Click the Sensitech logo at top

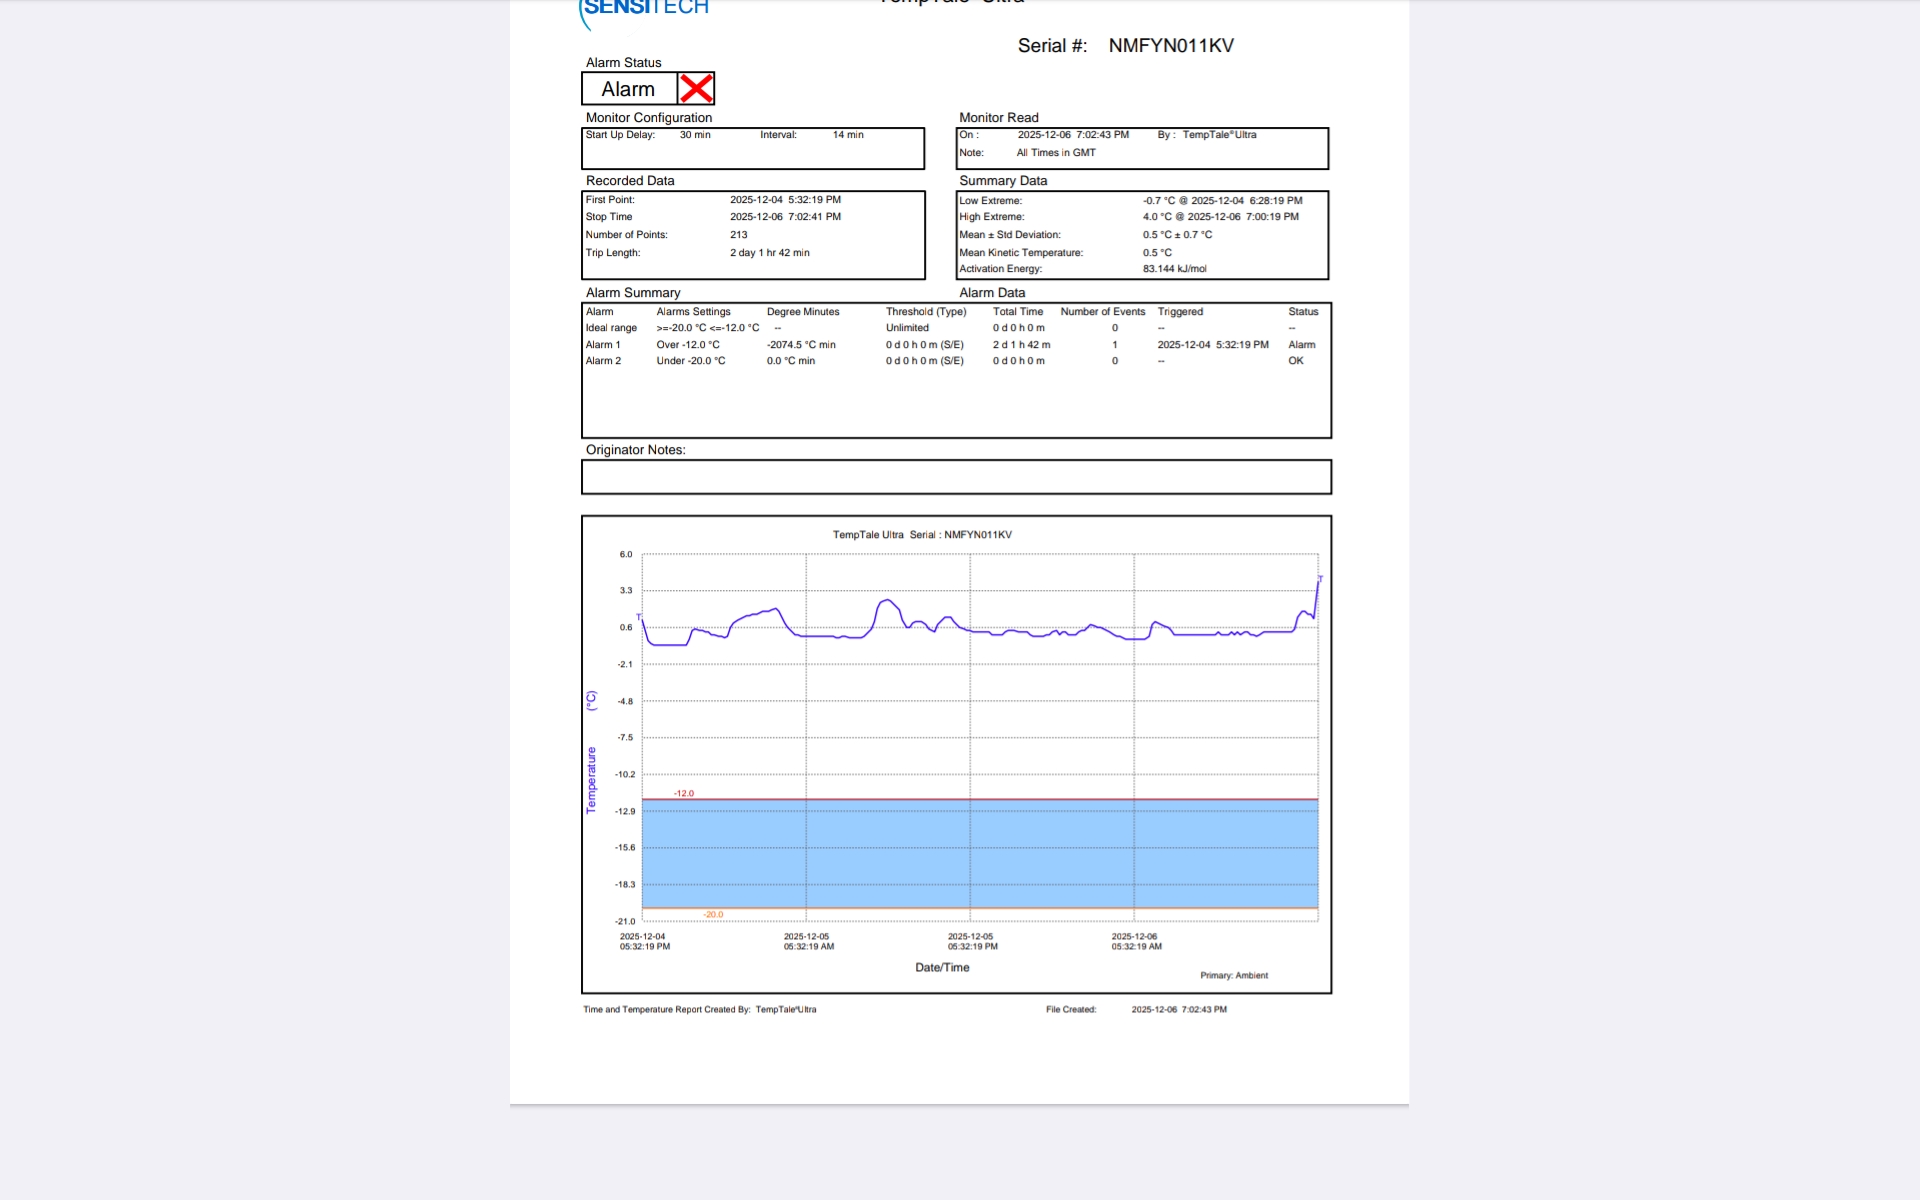[x=645, y=9]
